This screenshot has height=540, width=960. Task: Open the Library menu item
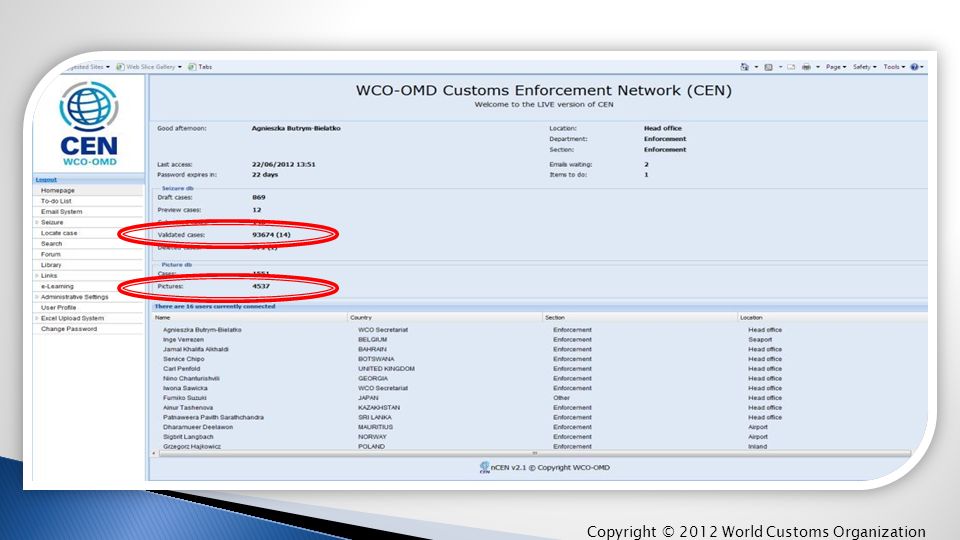click(51, 265)
